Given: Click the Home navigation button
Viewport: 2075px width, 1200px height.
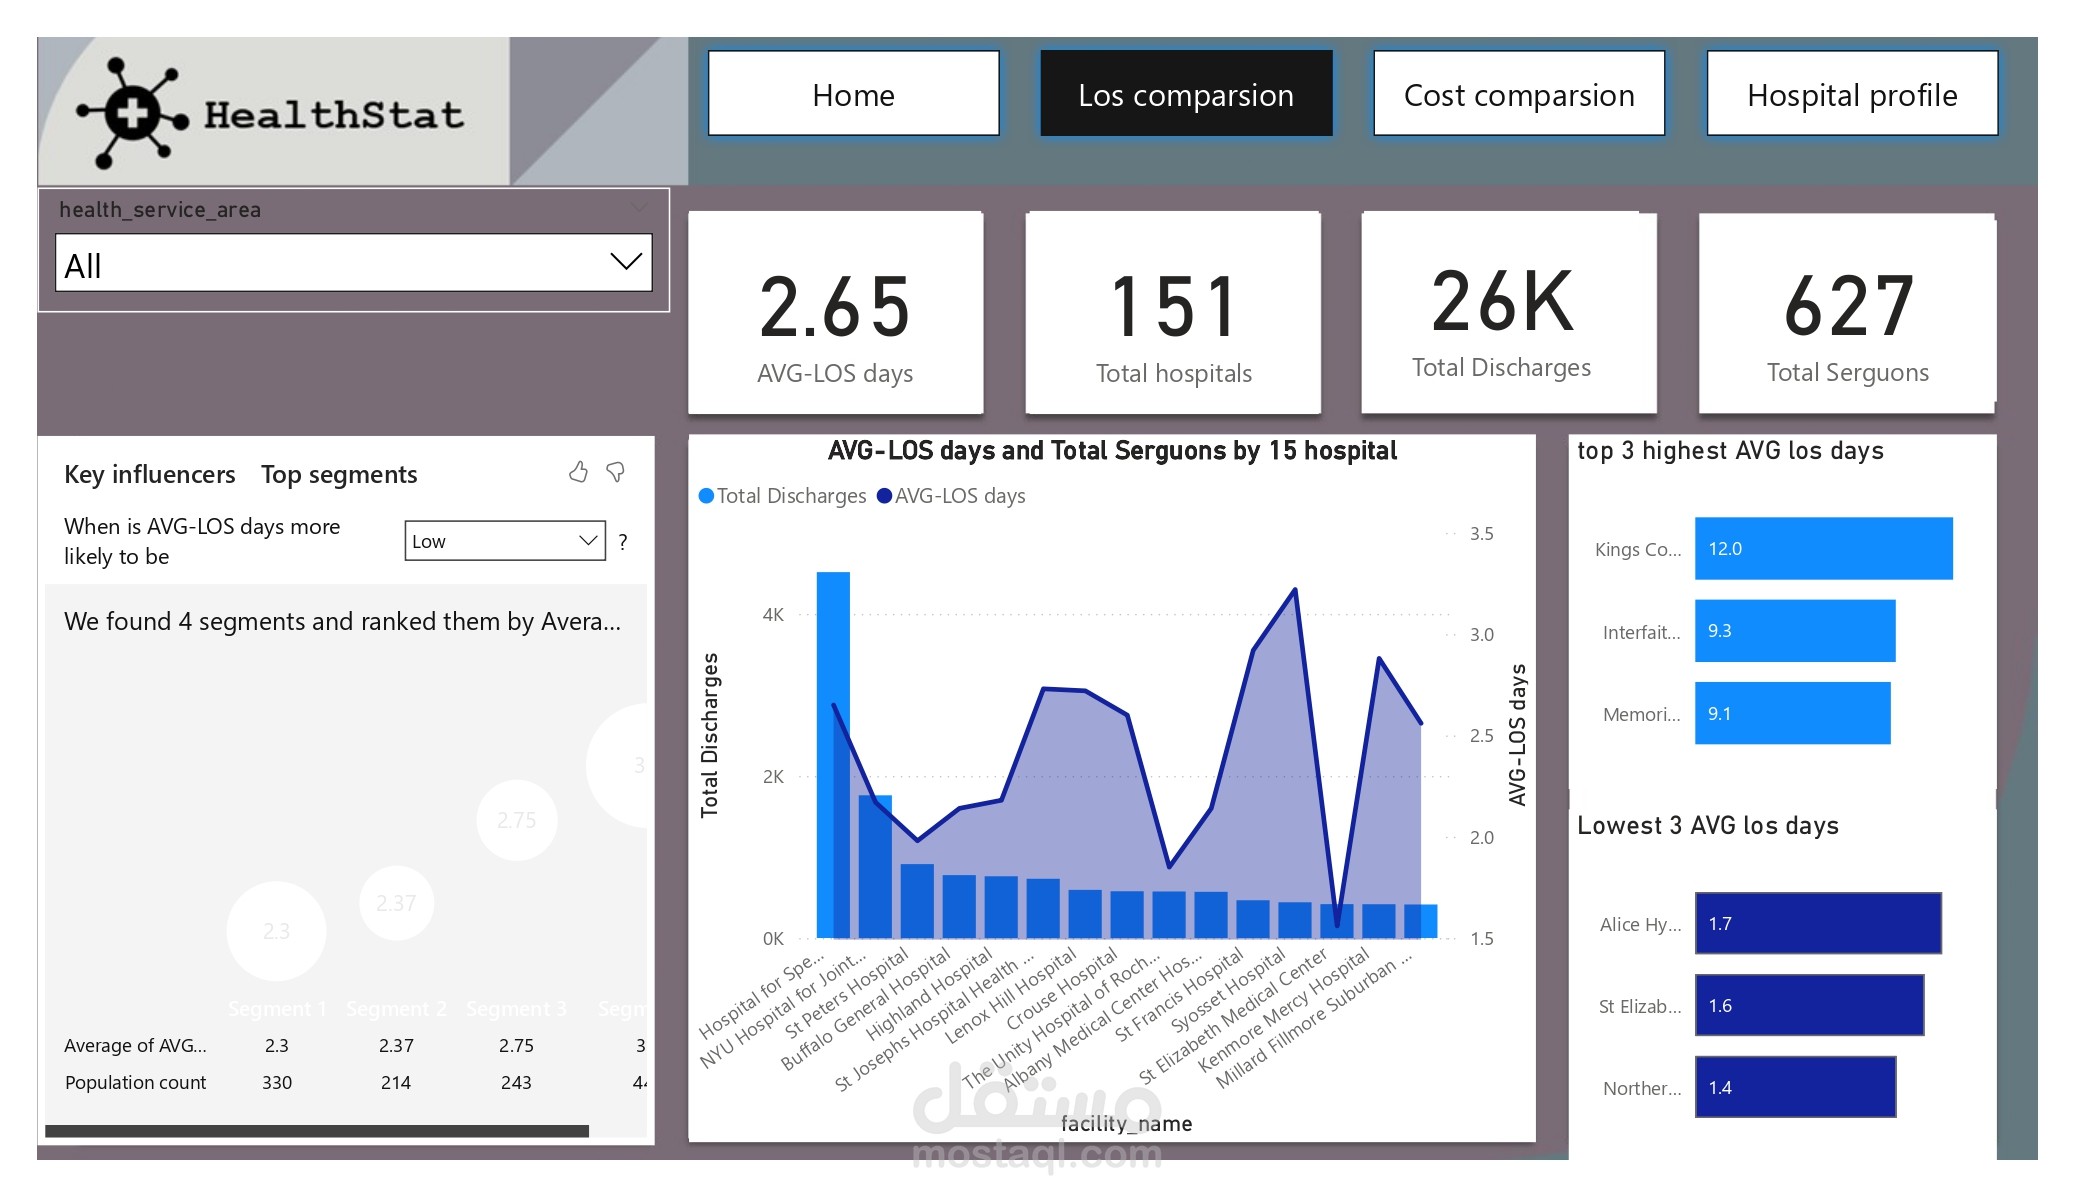Looking at the screenshot, I should (x=853, y=94).
